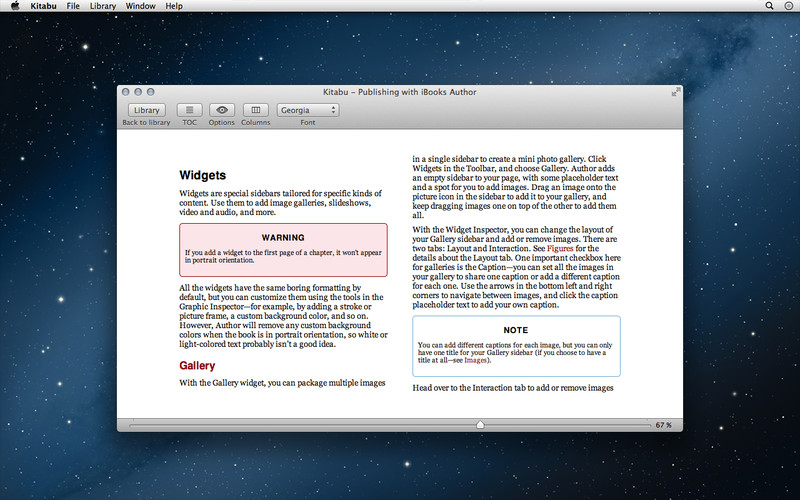Screen dimensions: 800x500
Task: Open the Window menu
Action: [x=140, y=6]
